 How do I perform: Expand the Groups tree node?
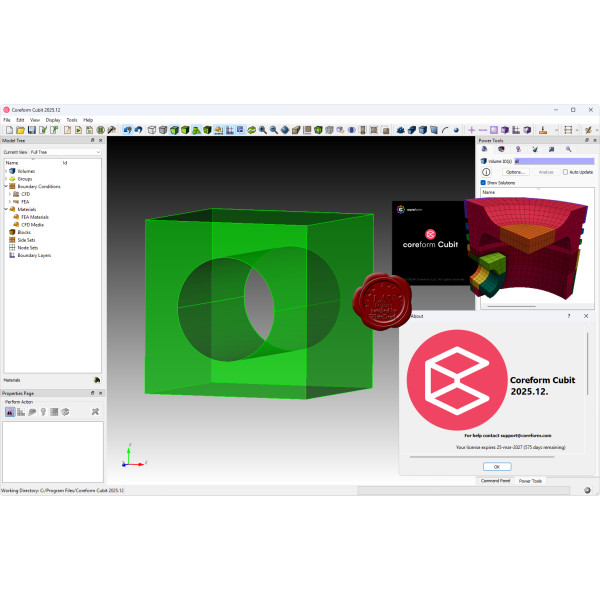(6, 179)
